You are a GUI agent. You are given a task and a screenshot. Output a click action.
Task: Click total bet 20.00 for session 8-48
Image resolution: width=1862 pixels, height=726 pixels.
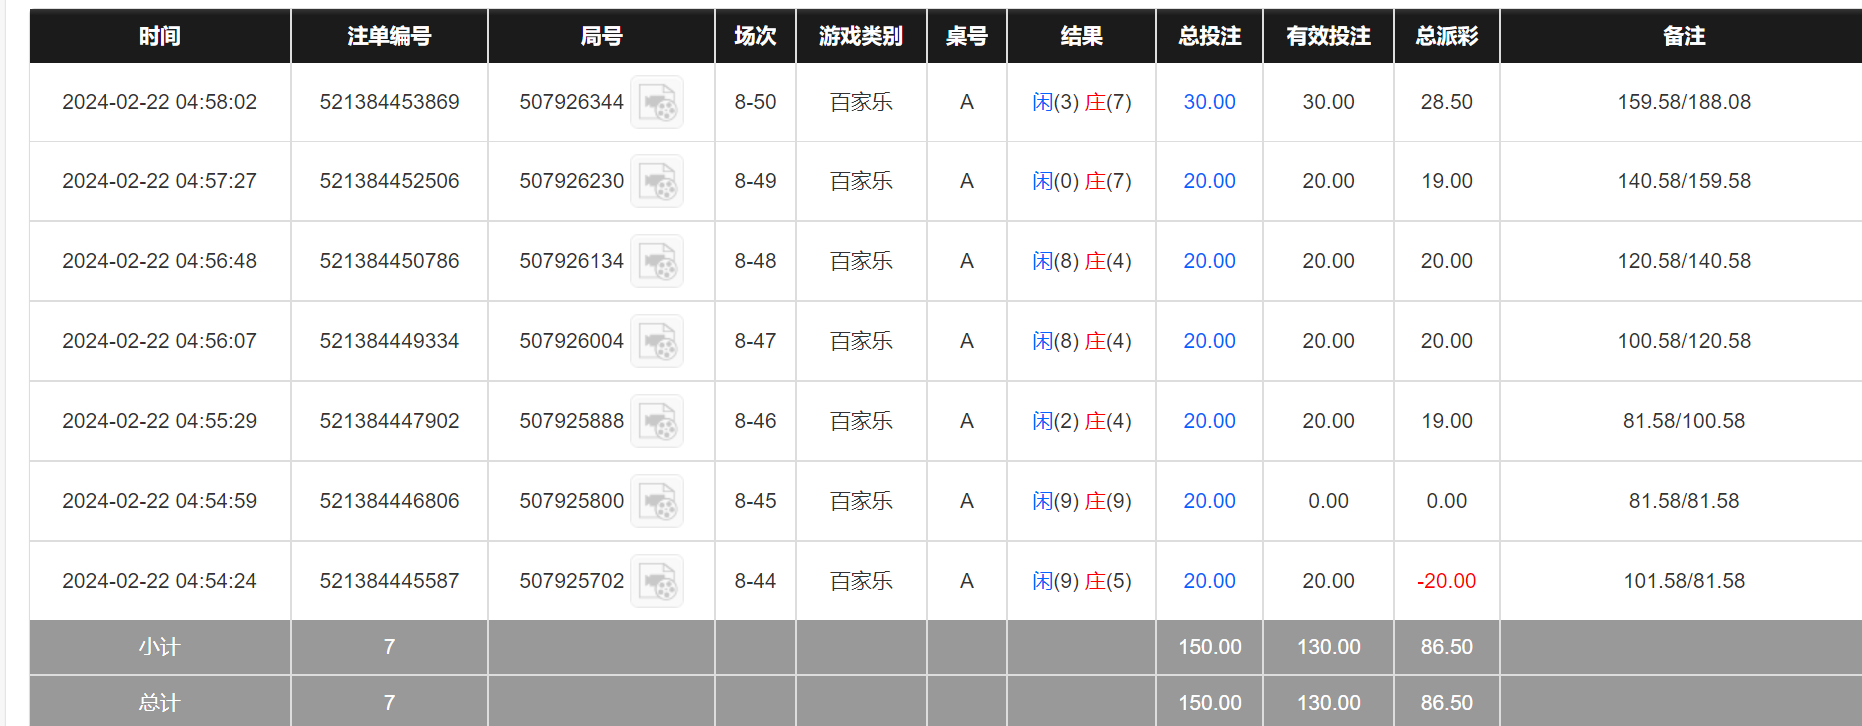pos(1209,261)
